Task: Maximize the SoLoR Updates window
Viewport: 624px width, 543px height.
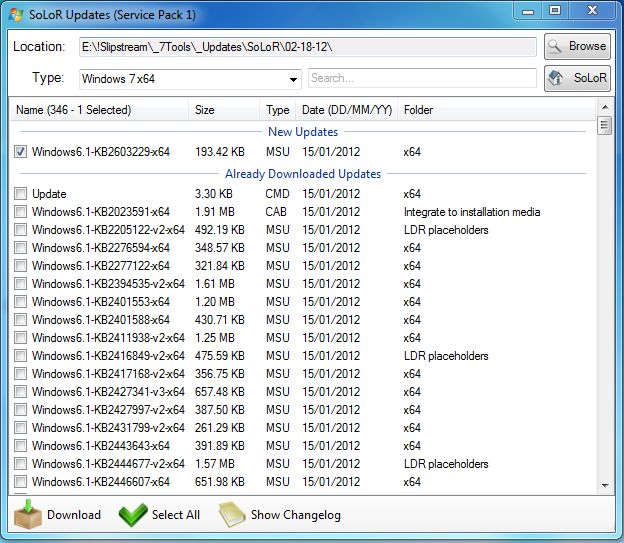Action: click(x=555, y=11)
